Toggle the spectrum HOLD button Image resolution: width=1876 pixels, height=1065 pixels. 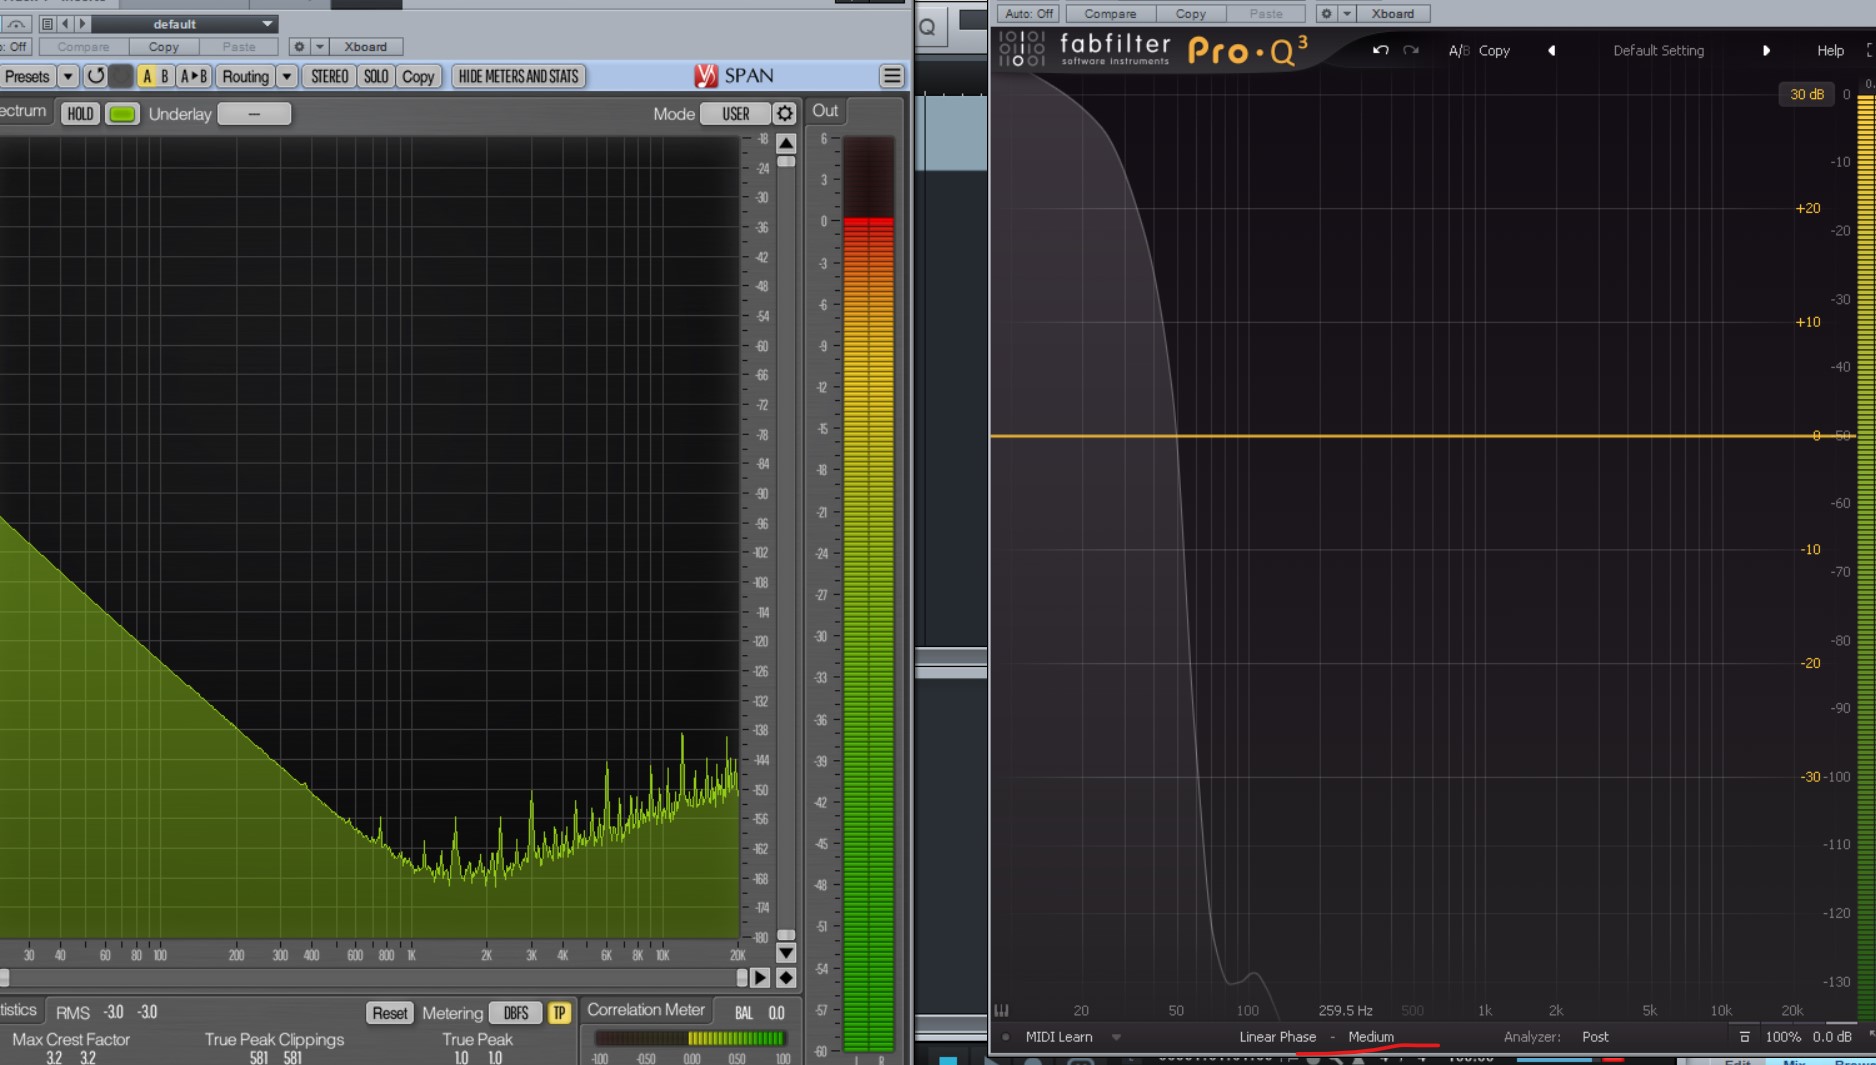pos(80,114)
